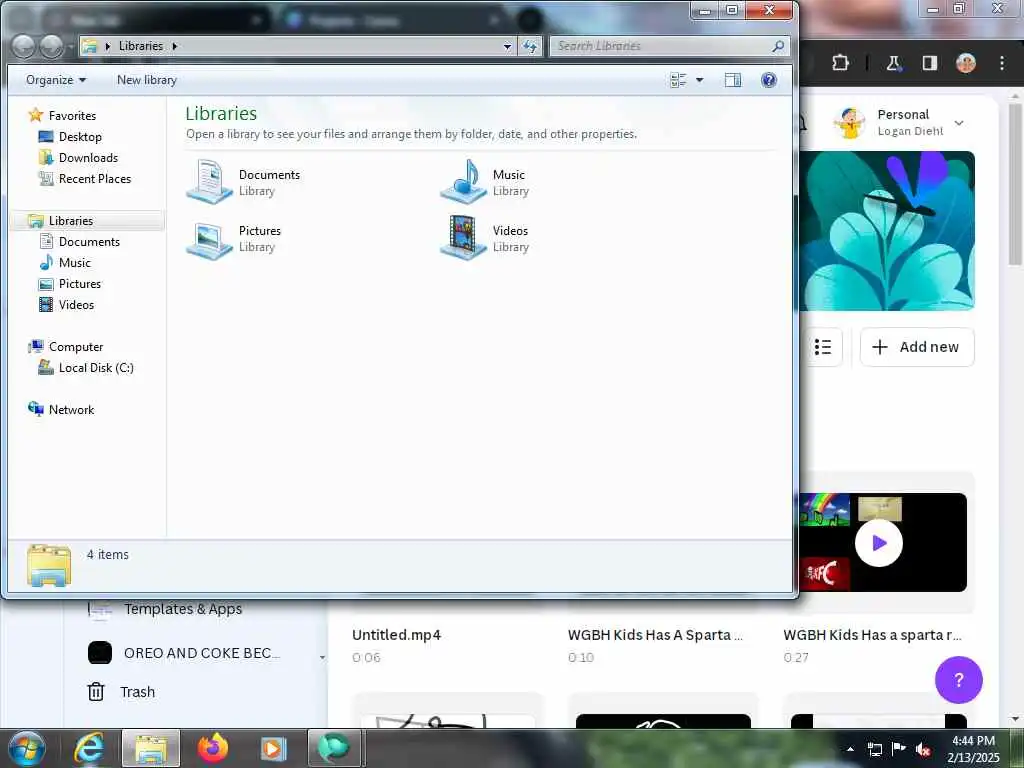Open the Windows Start button
This screenshot has height=768, width=1024.
click(26, 748)
